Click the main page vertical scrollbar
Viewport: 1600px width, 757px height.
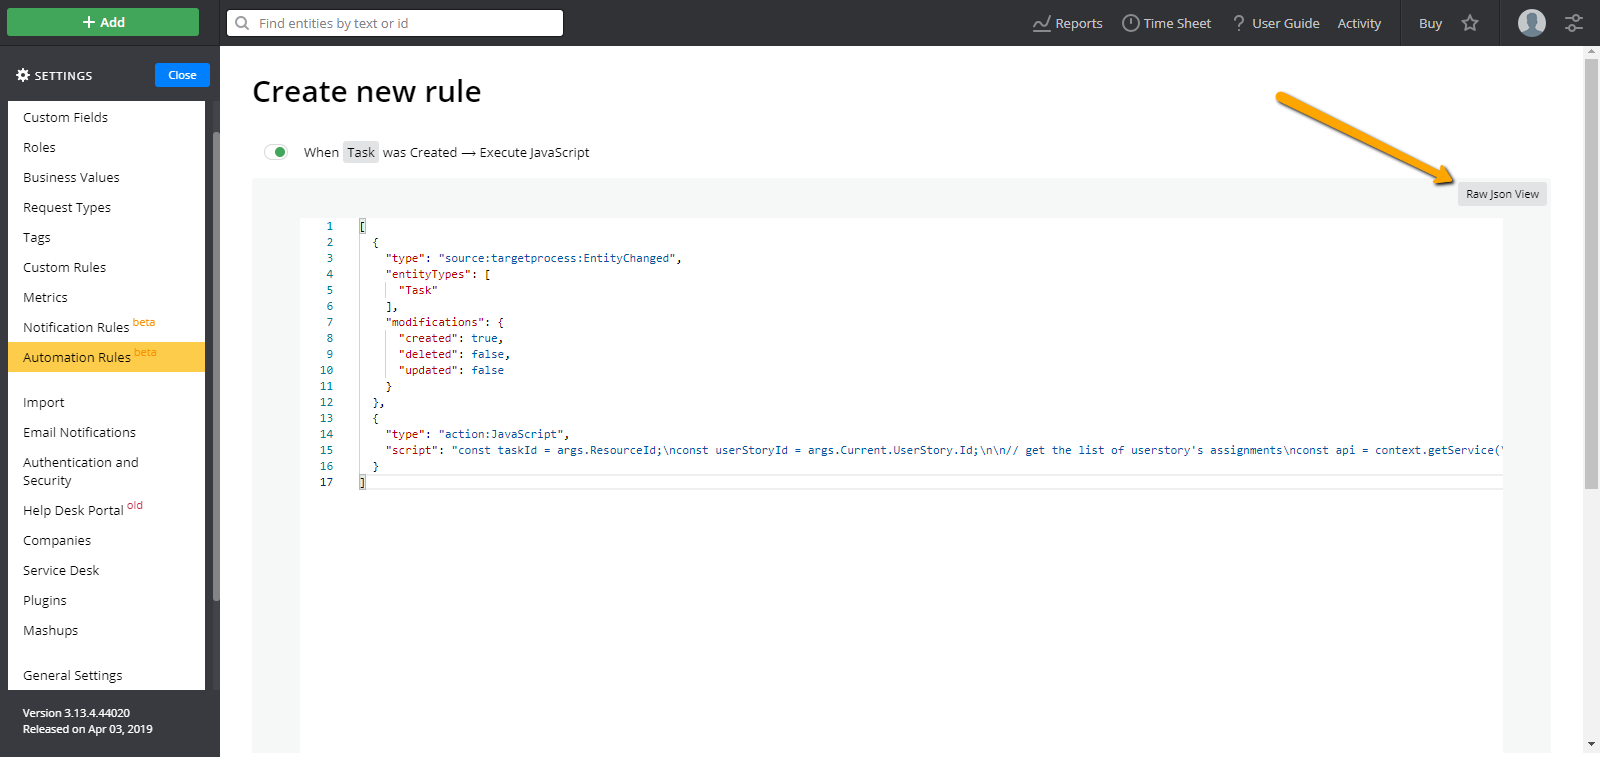point(1591,274)
